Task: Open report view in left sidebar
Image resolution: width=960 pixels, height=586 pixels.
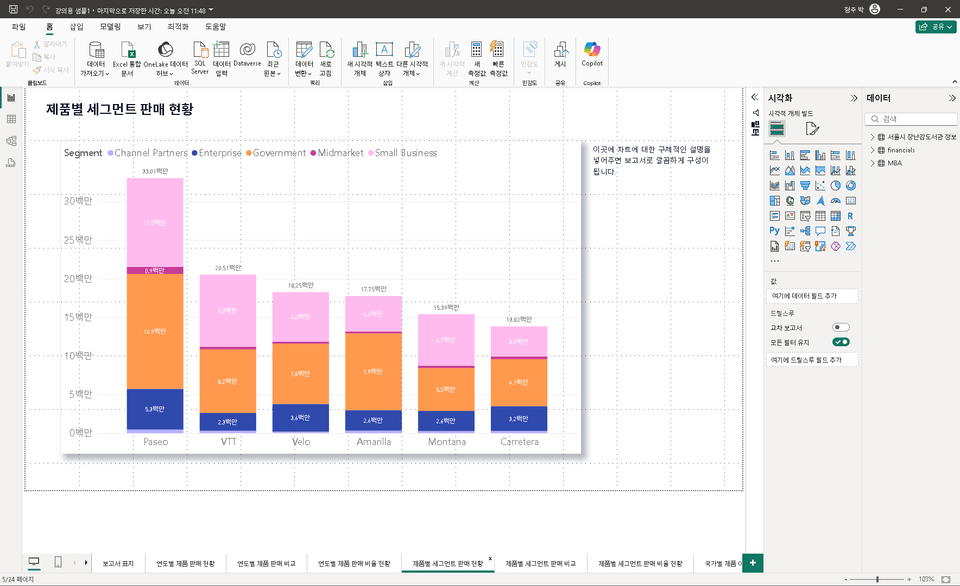Action: pyautogui.click(x=11, y=98)
